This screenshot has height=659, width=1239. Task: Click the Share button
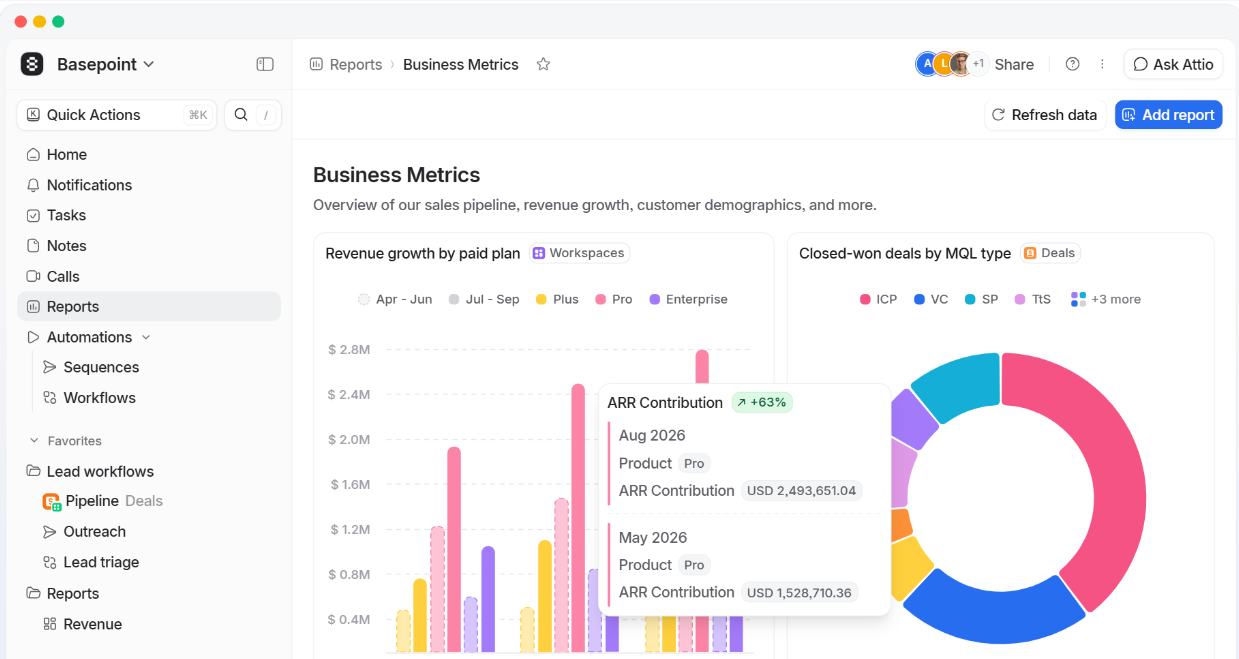(1014, 64)
